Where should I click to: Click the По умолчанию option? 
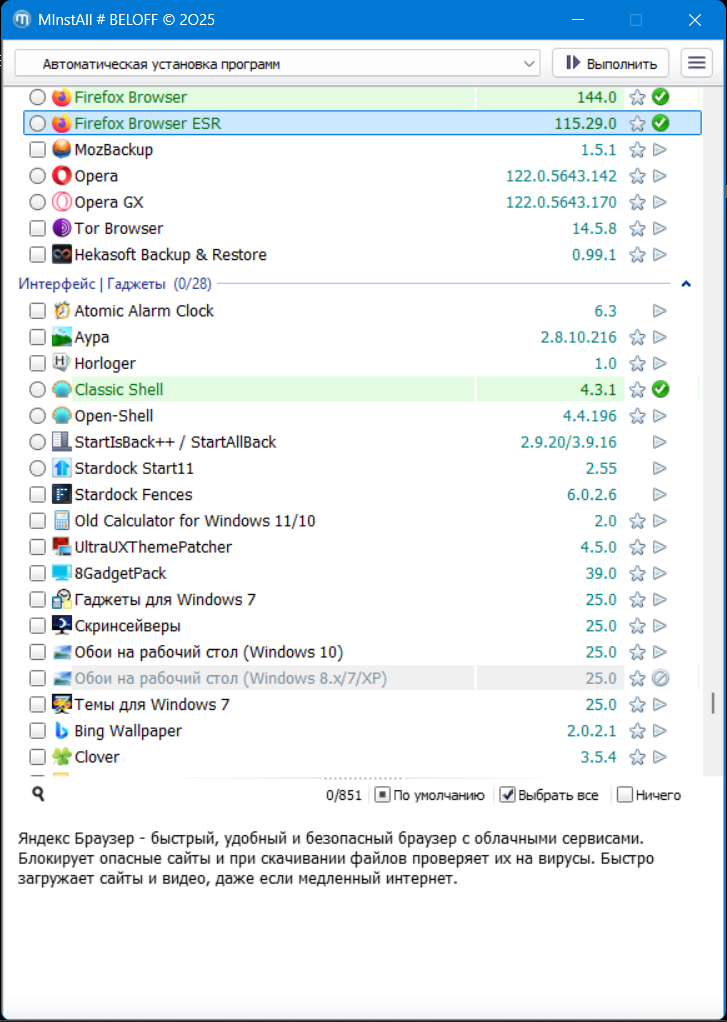coord(382,795)
